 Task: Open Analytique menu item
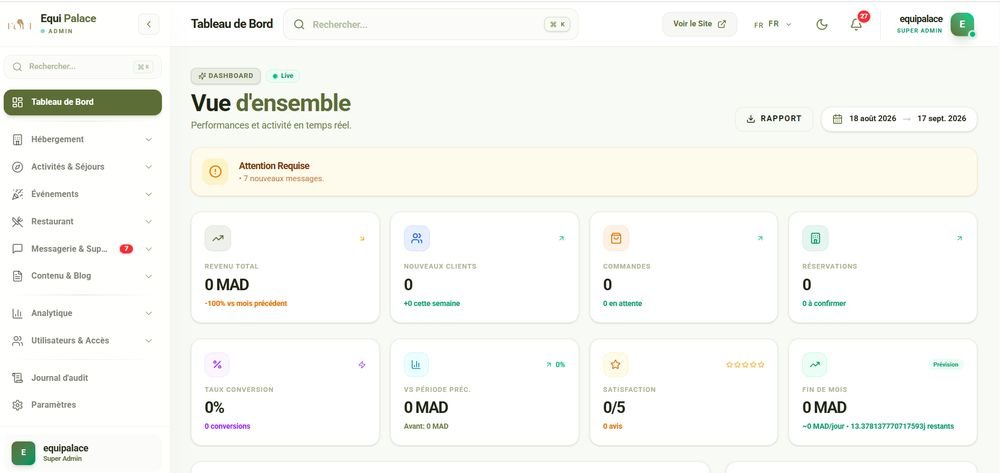coord(83,314)
